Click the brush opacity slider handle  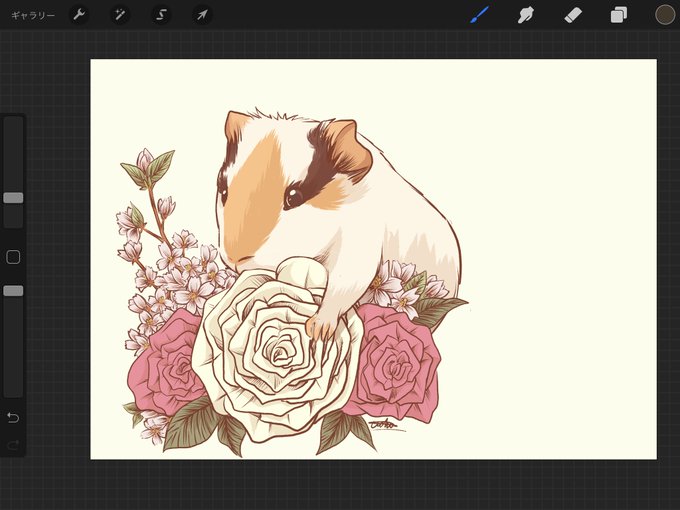pos(13,291)
